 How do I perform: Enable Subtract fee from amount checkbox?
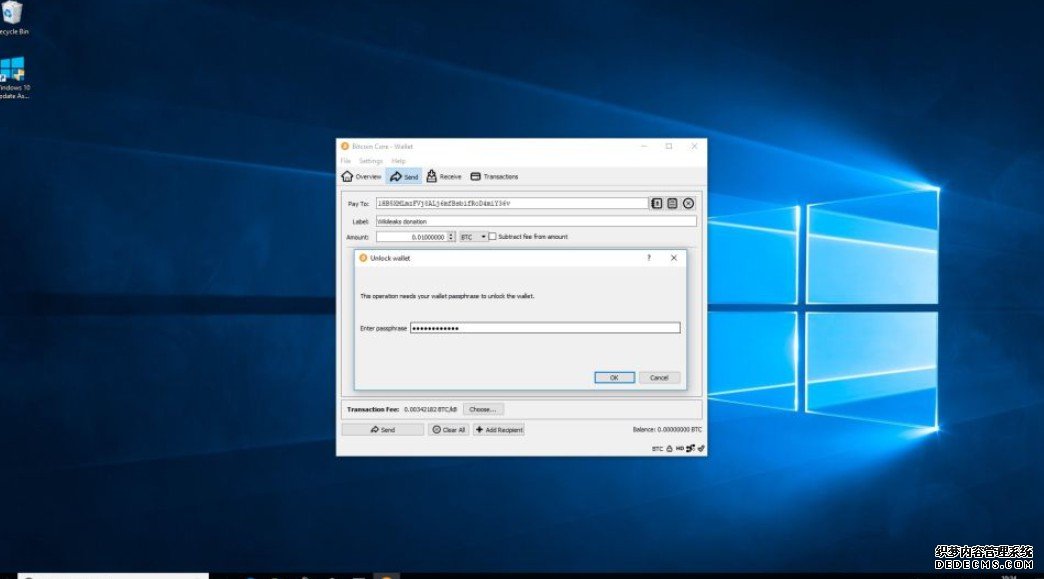(492, 237)
